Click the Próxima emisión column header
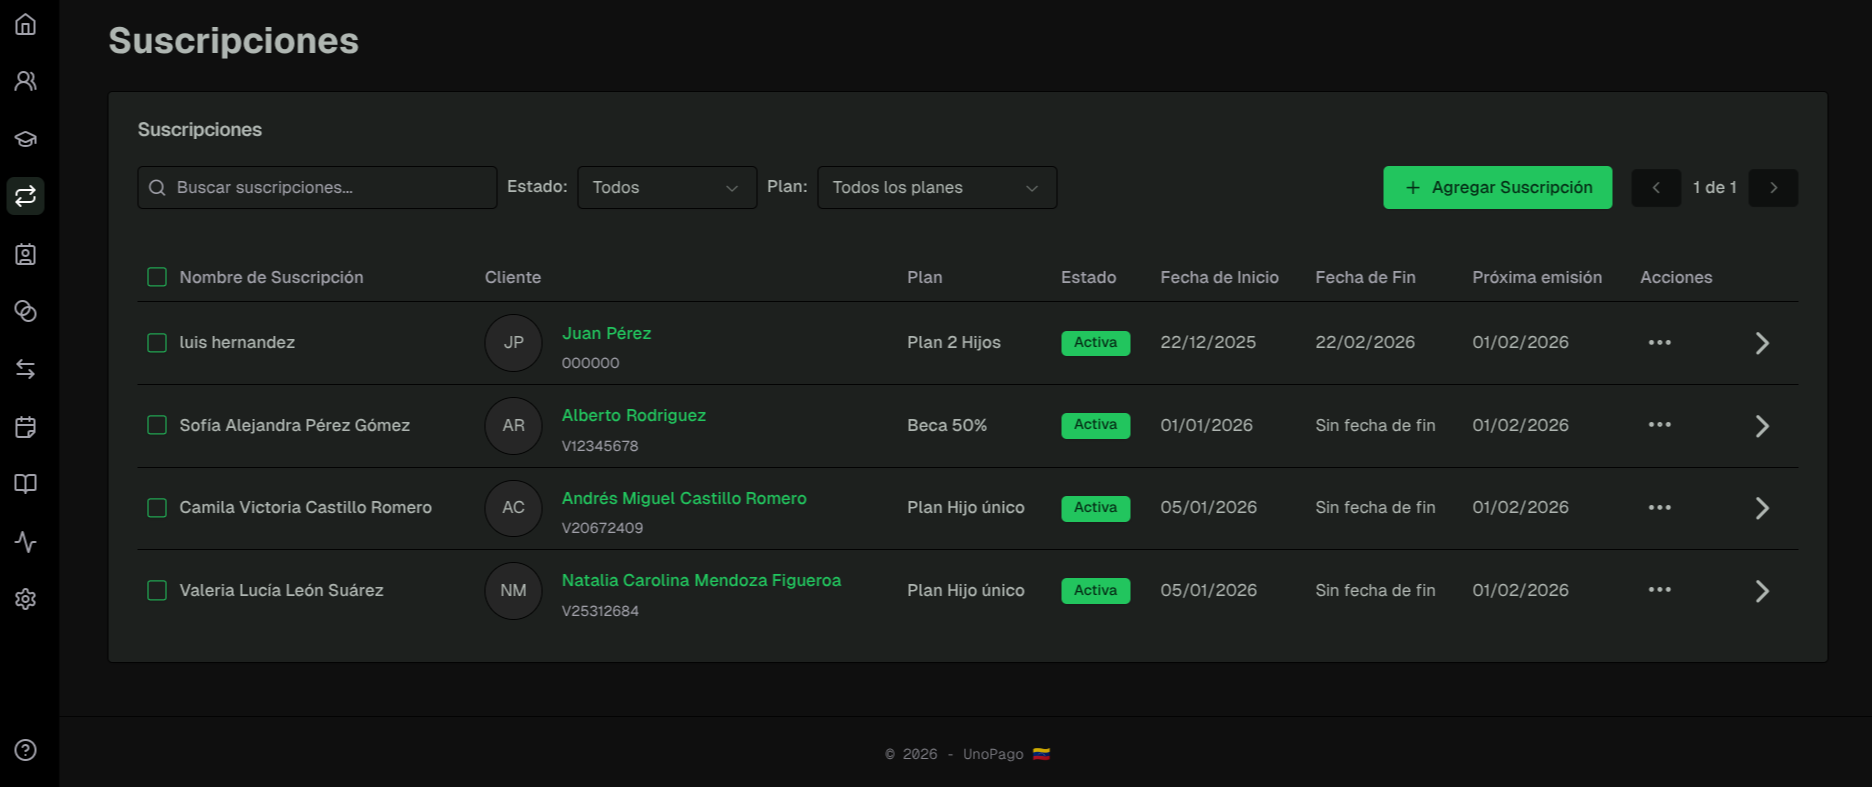 pyautogui.click(x=1536, y=277)
